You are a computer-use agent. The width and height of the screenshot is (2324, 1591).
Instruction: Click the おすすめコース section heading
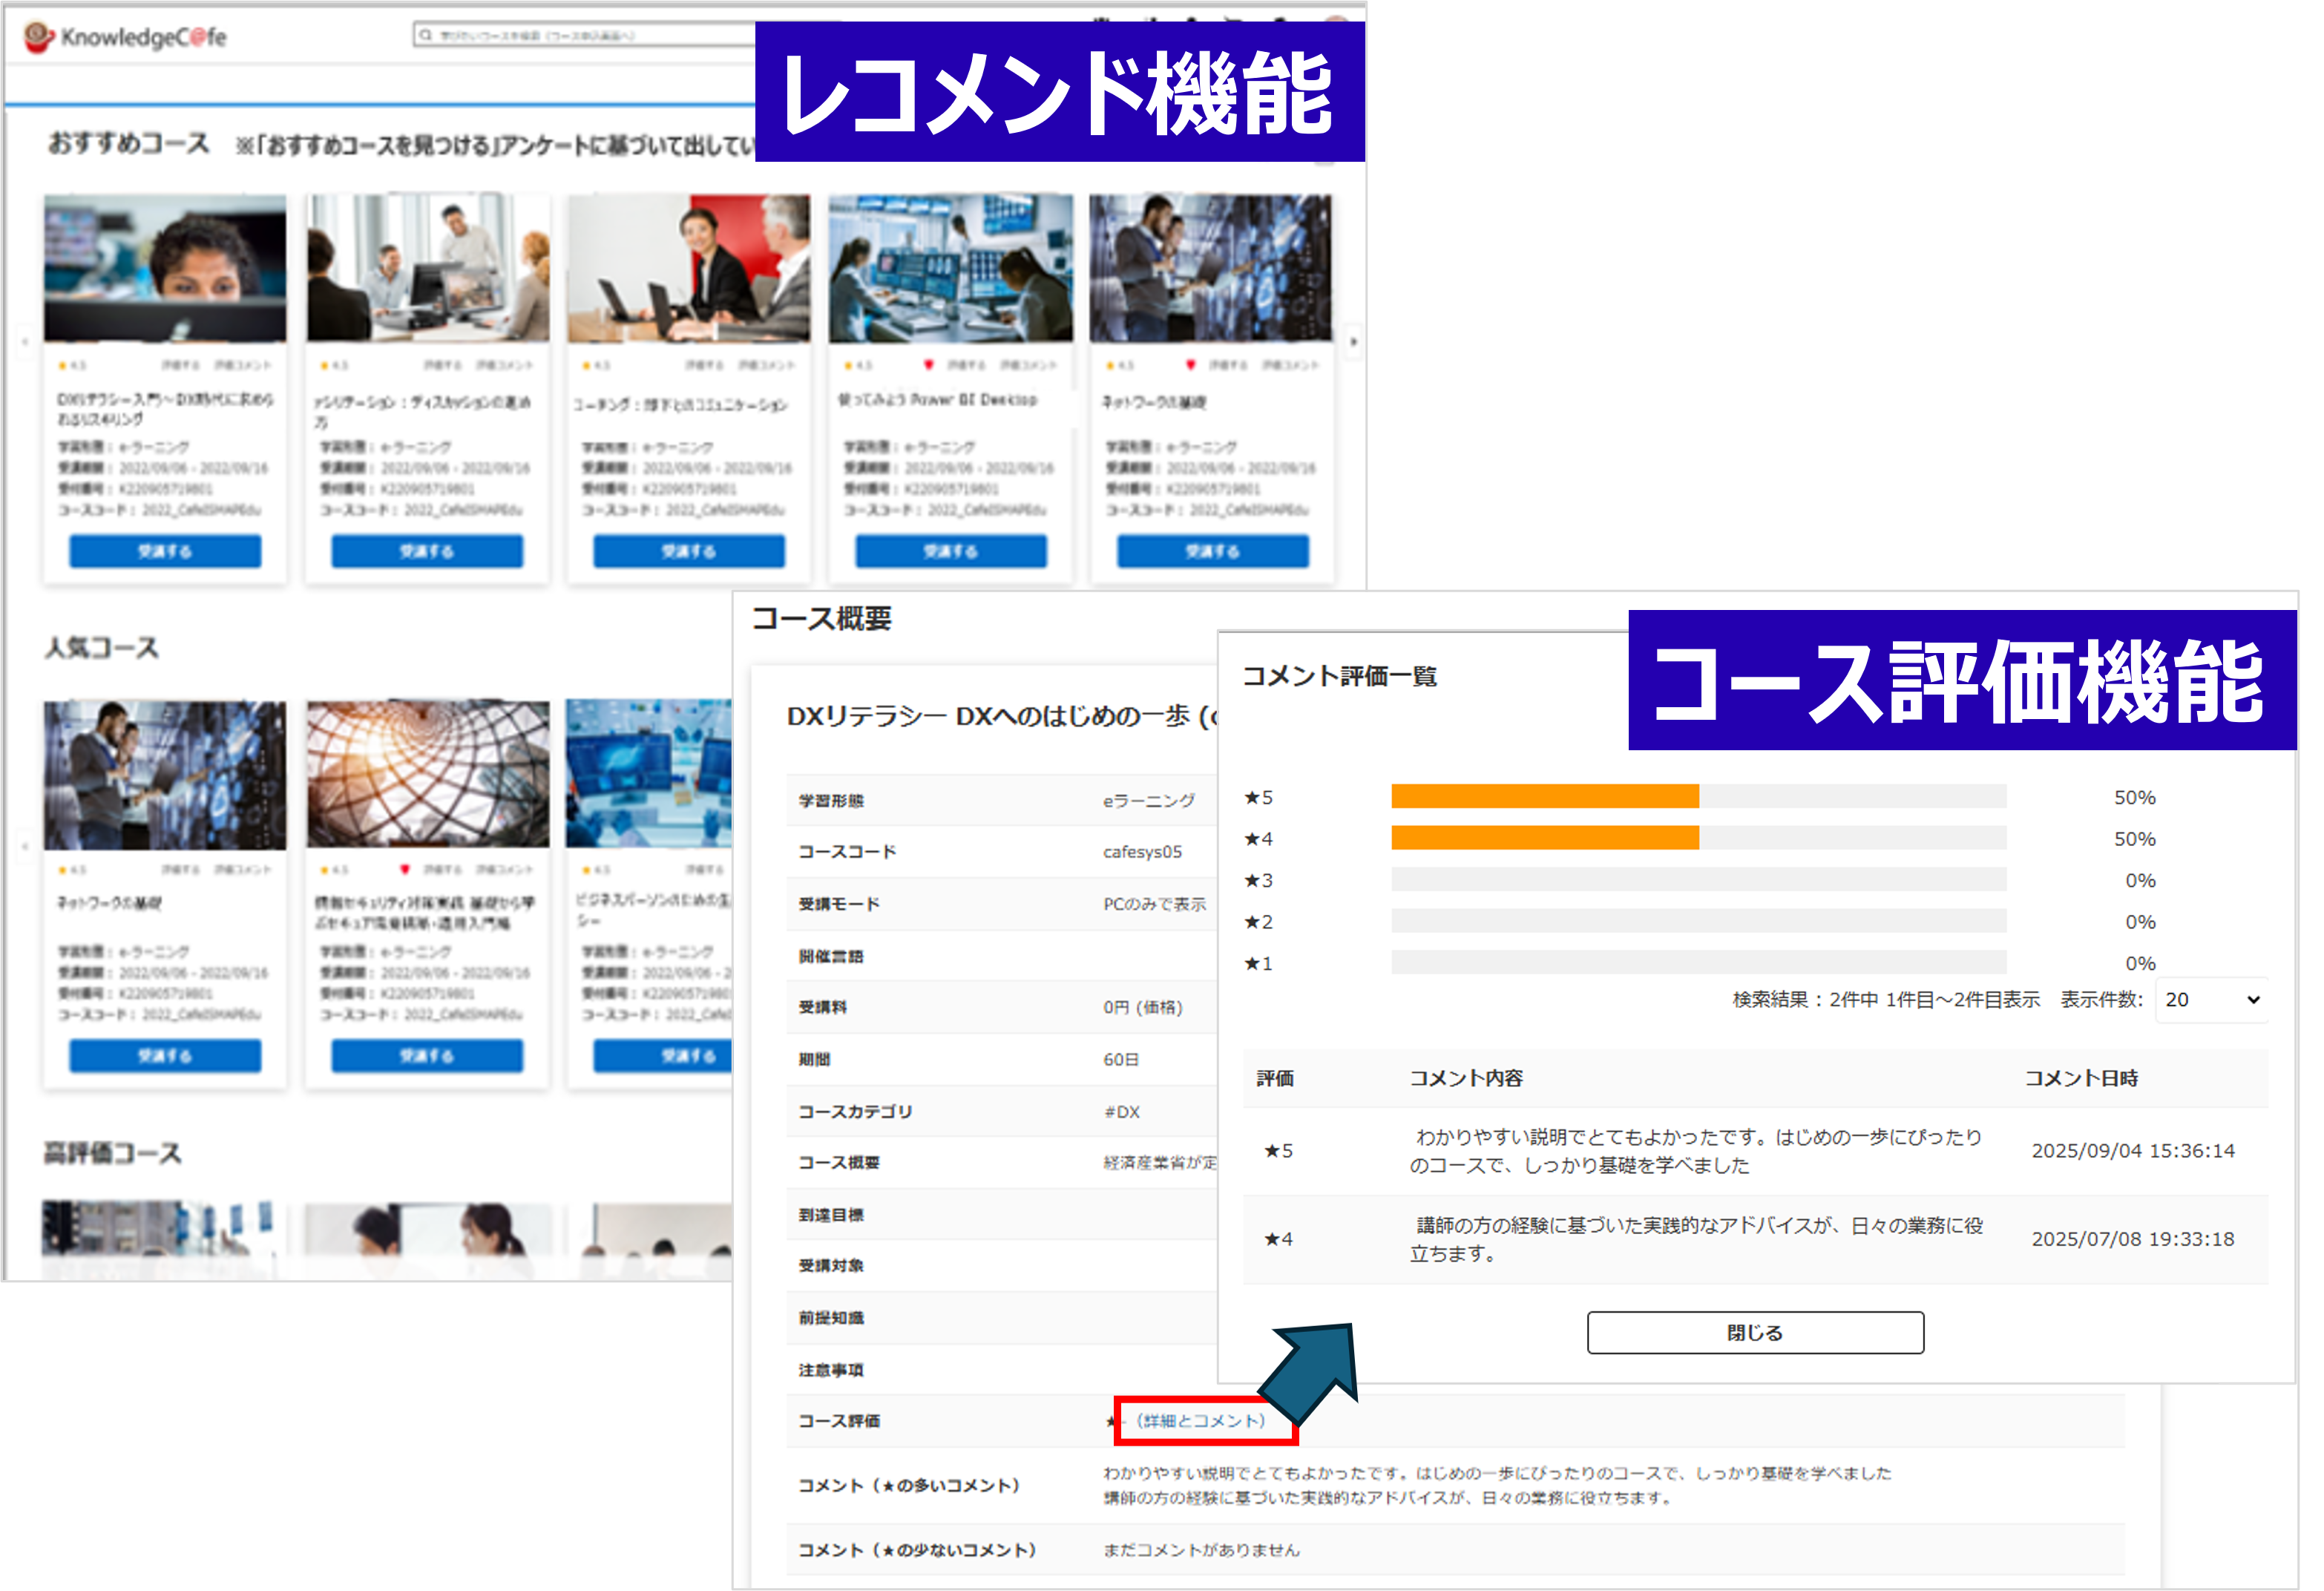128,143
